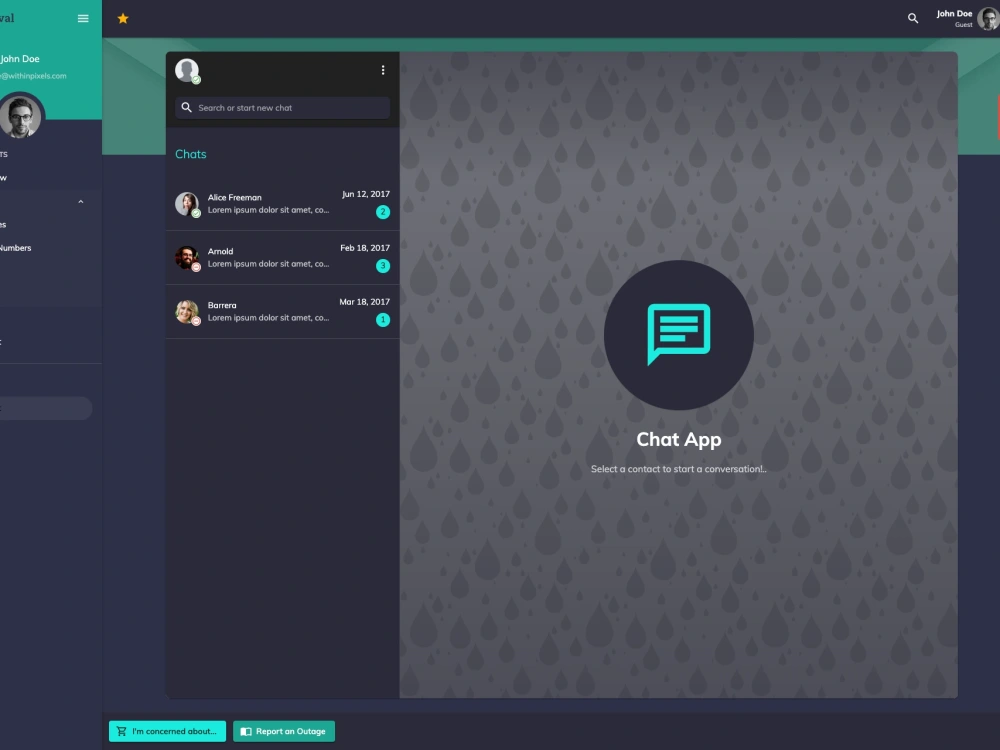The image size is (1000, 750).
Task: Open Arnold conversation
Action: tap(283, 258)
